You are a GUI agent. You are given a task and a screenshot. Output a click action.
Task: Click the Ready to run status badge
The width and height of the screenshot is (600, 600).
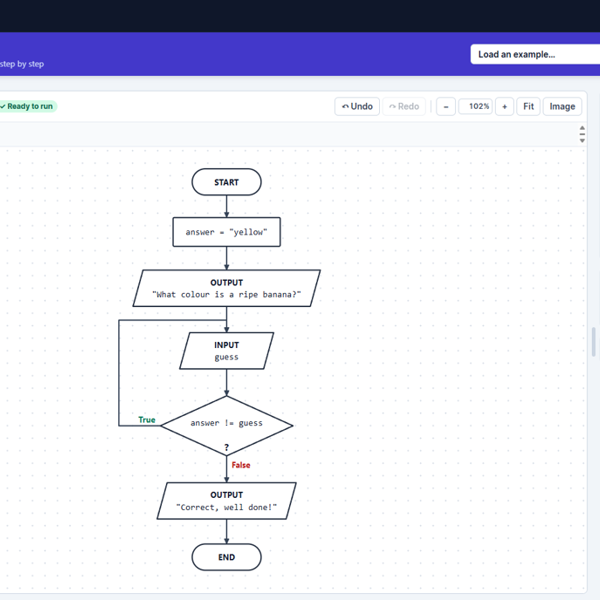tap(28, 106)
